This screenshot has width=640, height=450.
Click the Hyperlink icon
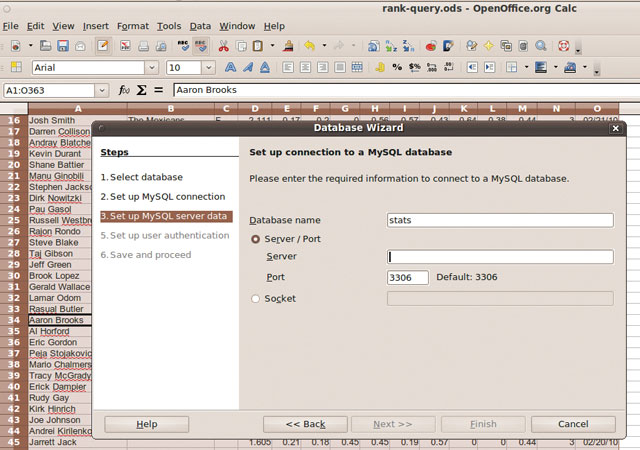(373, 46)
